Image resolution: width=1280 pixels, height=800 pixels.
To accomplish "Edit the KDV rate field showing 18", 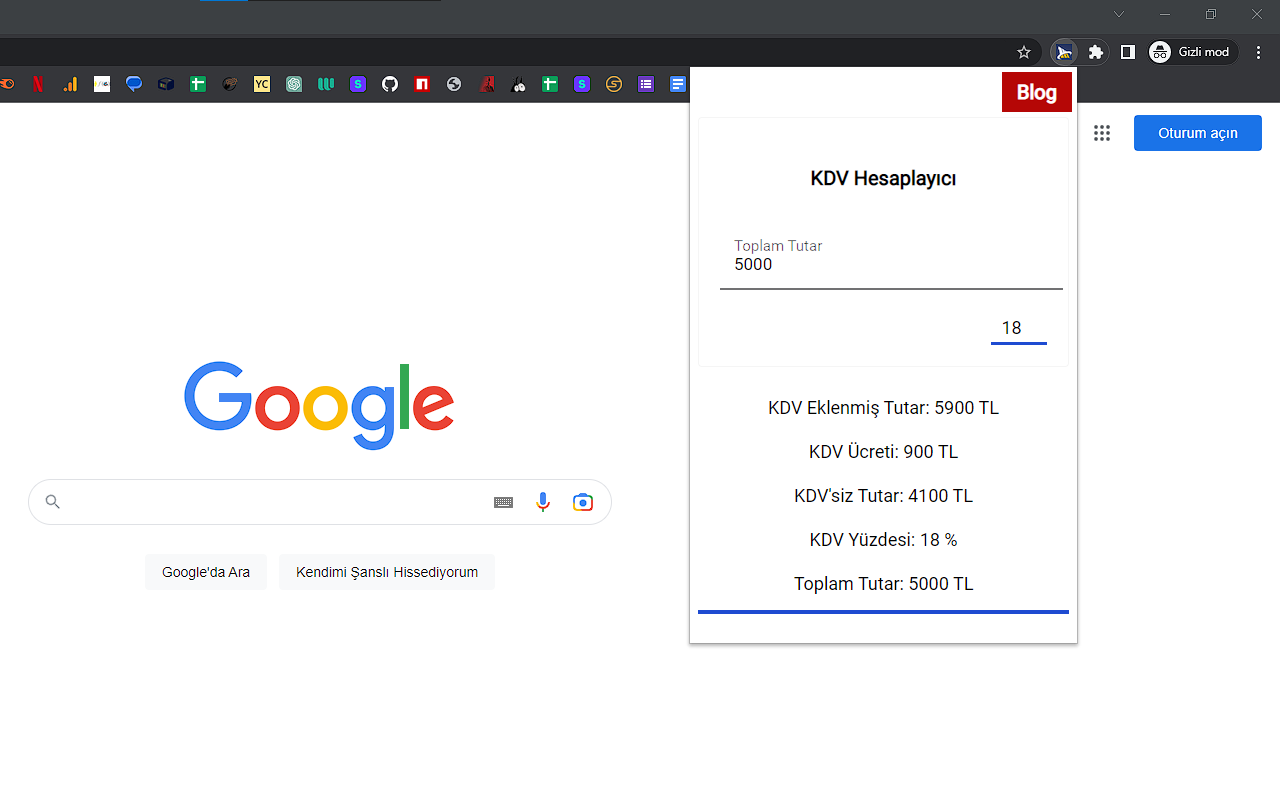I will 1018,328.
